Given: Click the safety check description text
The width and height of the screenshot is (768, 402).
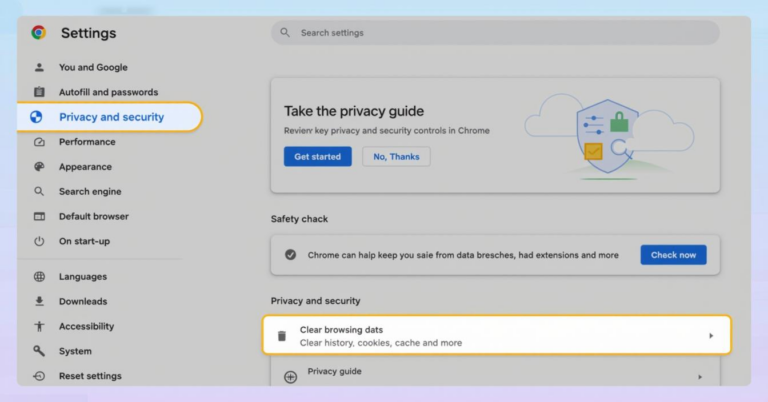Looking at the screenshot, I should [x=463, y=255].
